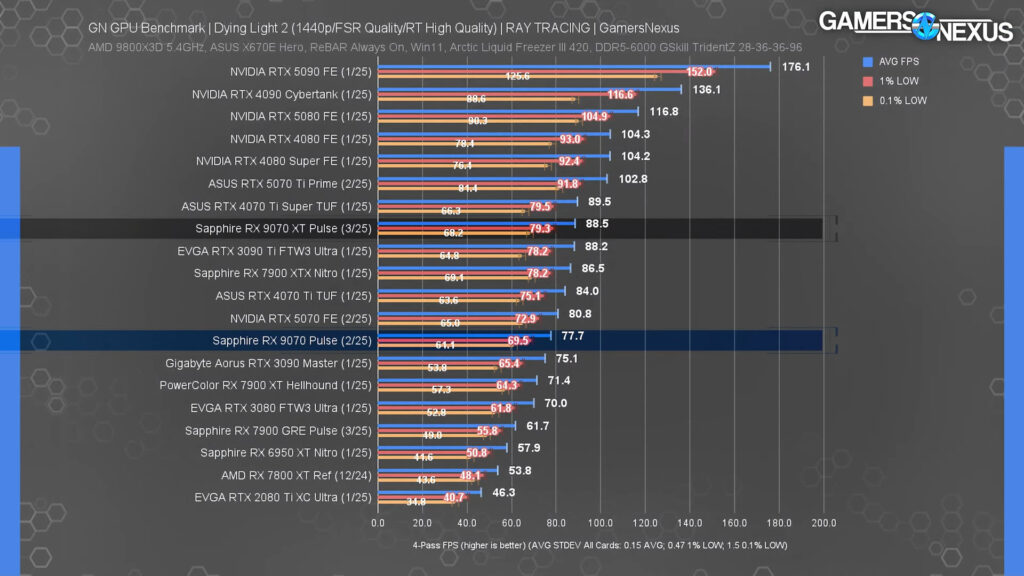
Task: Click the 176.1 average FPS value
Action: coord(795,67)
